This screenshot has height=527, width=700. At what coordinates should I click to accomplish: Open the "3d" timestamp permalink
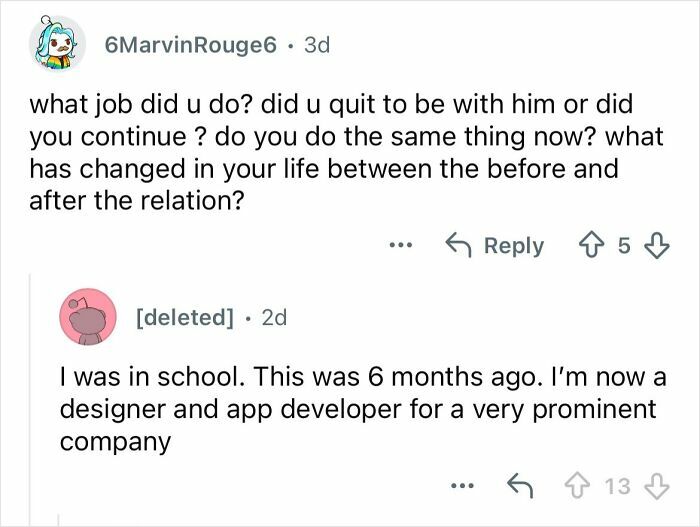pos(315,45)
